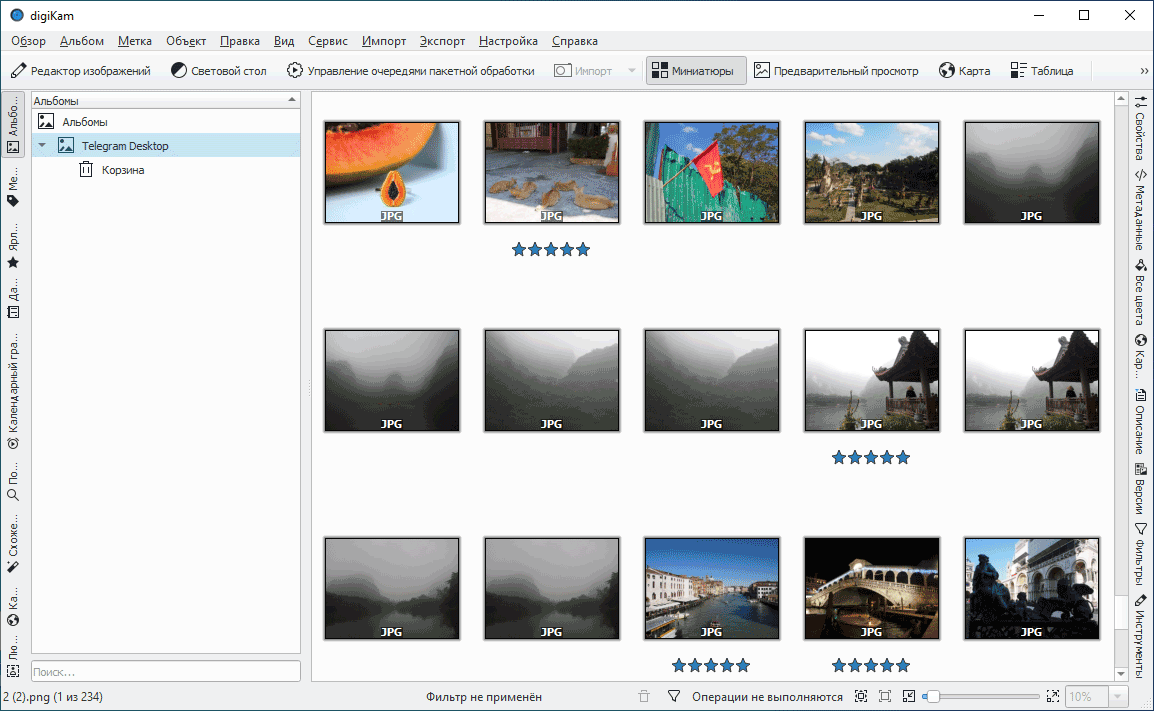Open batch queue manager (Управление очередями)
The width and height of the screenshot is (1154, 711).
coord(410,71)
